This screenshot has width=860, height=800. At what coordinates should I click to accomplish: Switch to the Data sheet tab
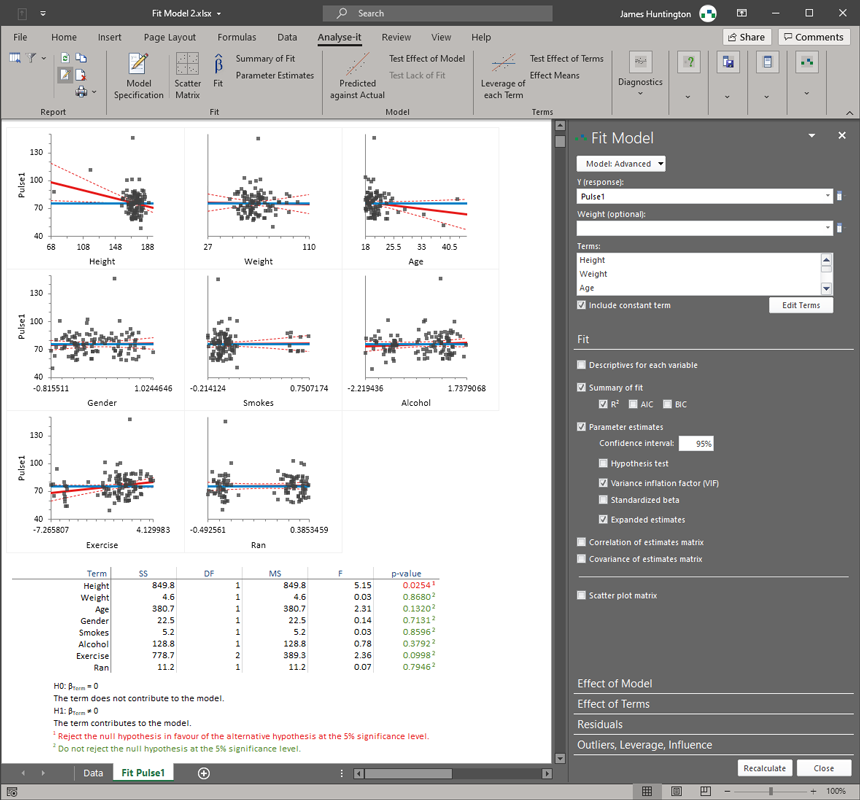pos(93,773)
